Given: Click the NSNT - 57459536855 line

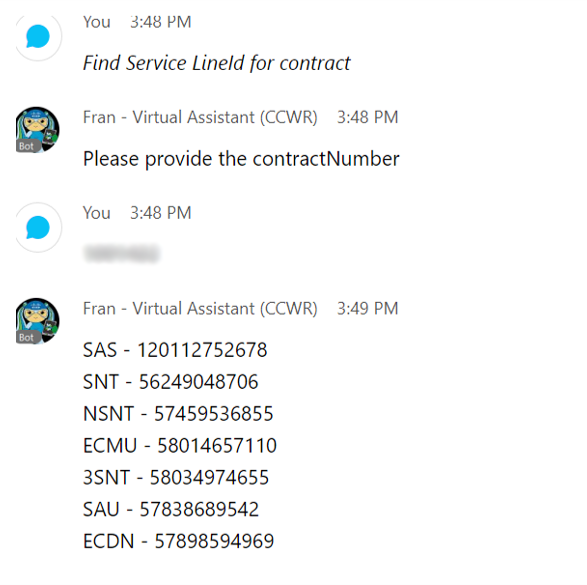Looking at the screenshot, I should [178, 414].
